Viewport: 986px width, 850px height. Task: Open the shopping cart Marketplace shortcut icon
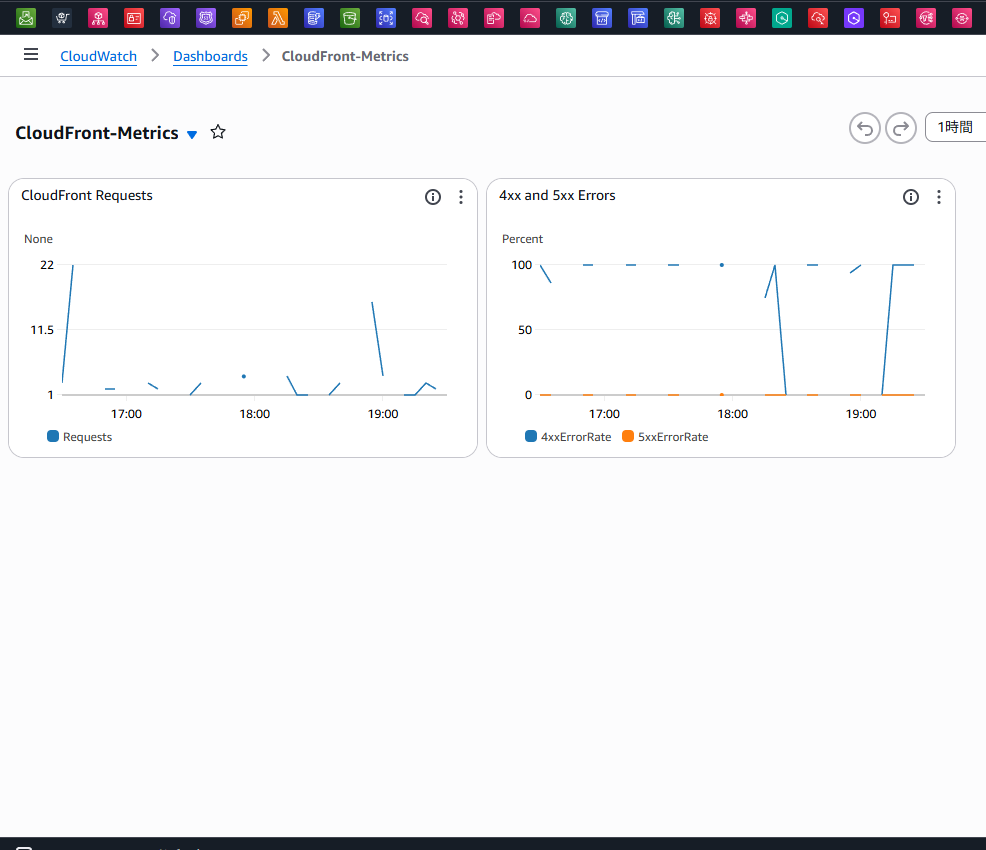[62, 18]
